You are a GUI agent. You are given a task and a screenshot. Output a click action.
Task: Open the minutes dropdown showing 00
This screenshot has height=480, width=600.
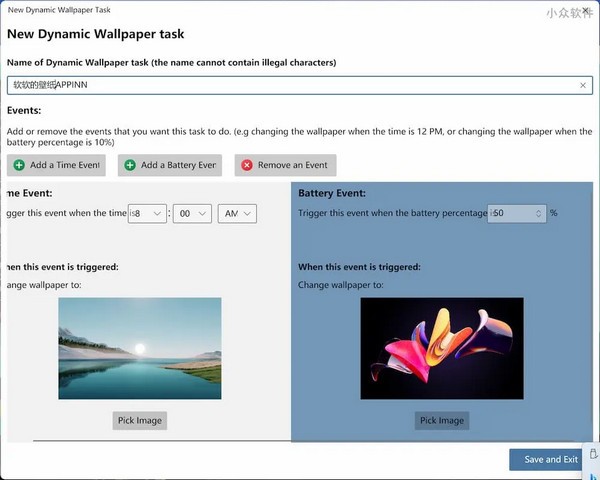pos(192,214)
